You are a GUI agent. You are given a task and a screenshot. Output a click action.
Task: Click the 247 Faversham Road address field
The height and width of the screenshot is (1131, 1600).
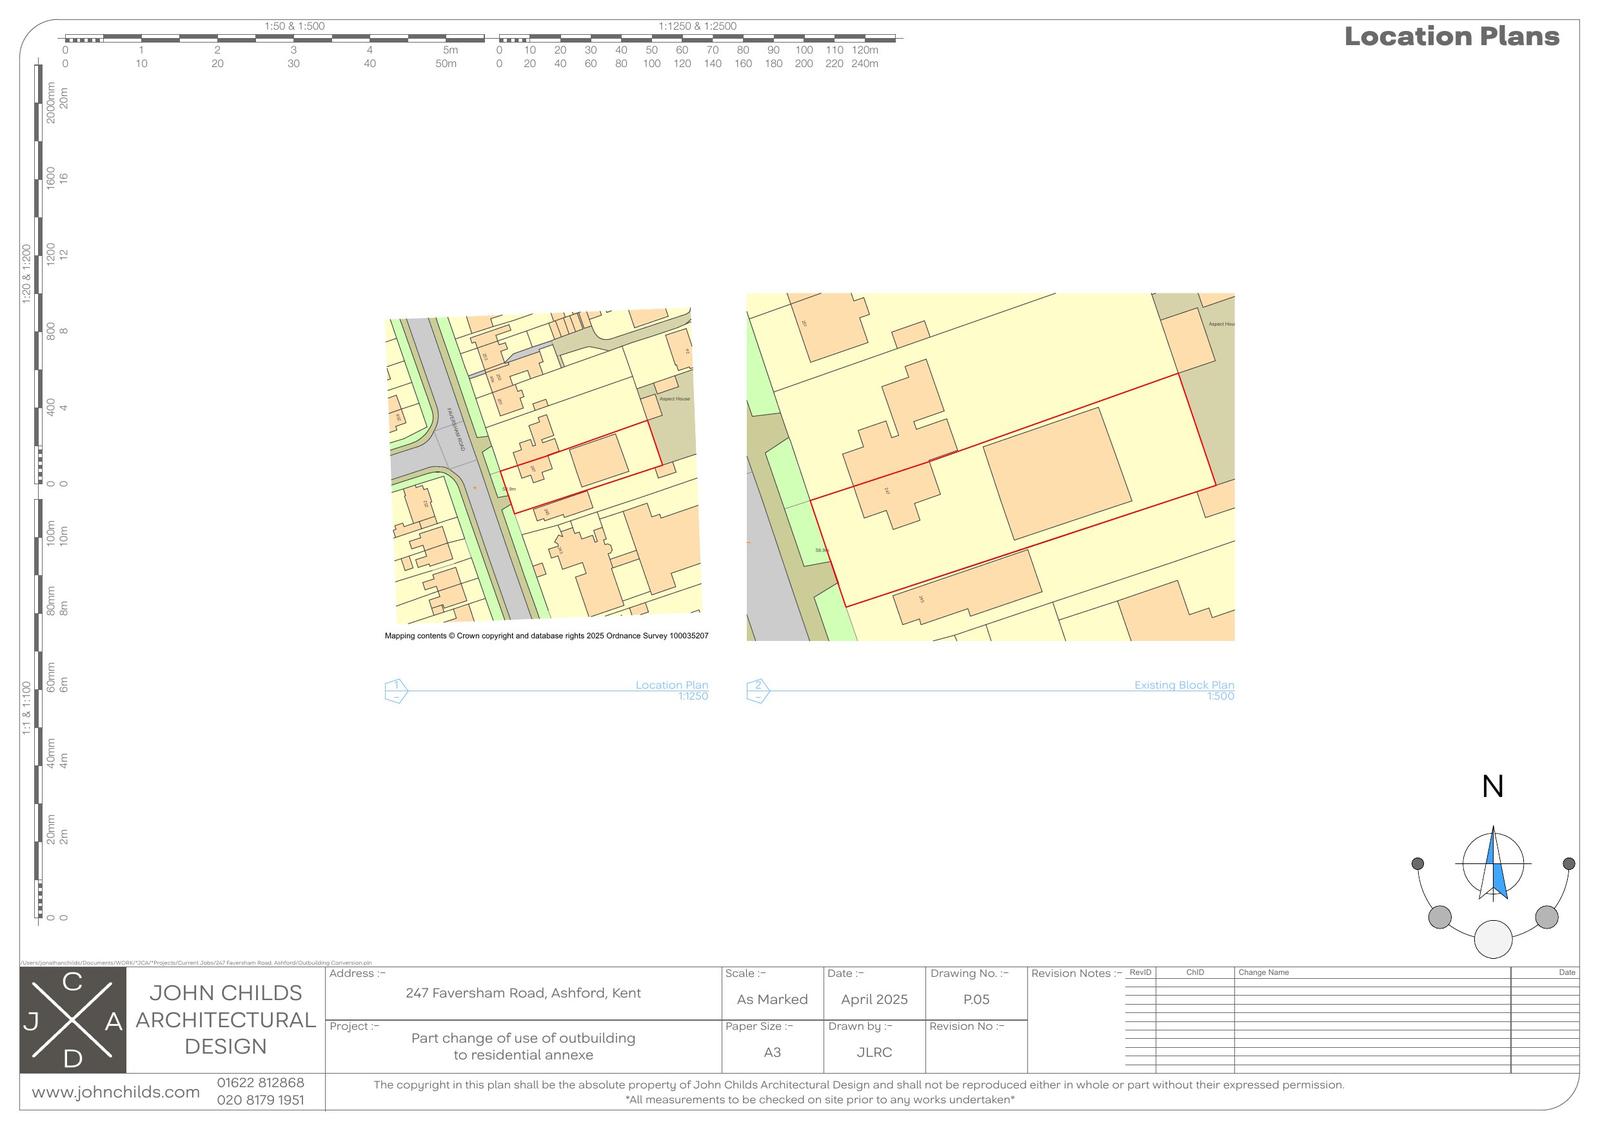pos(523,993)
